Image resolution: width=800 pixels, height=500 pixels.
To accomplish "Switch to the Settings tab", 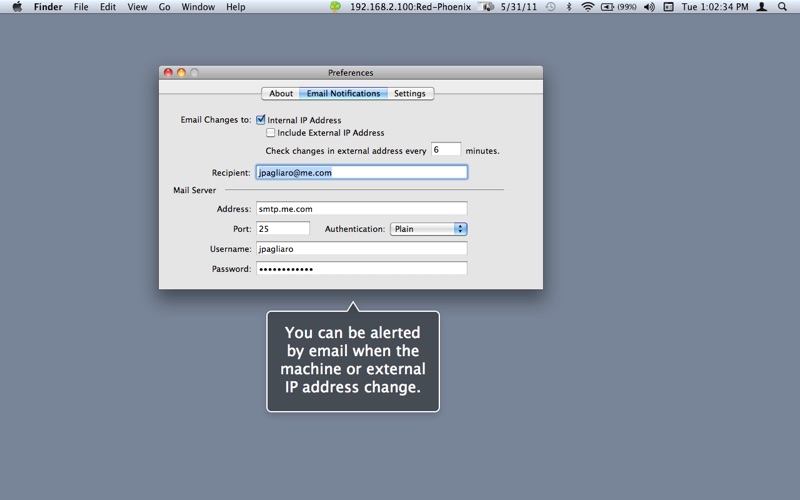I will pyautogui.click(x=410, y=93).
